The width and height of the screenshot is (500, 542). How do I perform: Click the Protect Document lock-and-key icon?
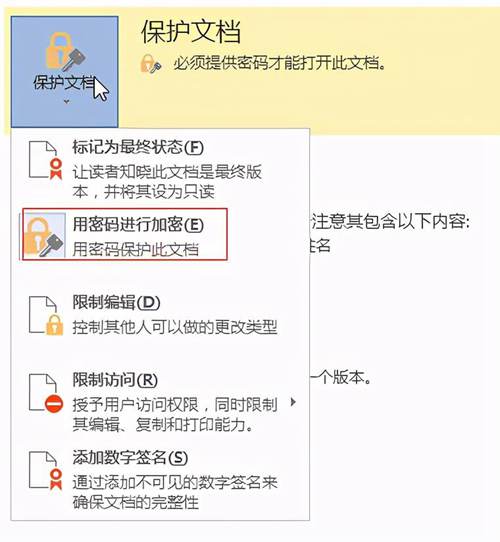66,52
